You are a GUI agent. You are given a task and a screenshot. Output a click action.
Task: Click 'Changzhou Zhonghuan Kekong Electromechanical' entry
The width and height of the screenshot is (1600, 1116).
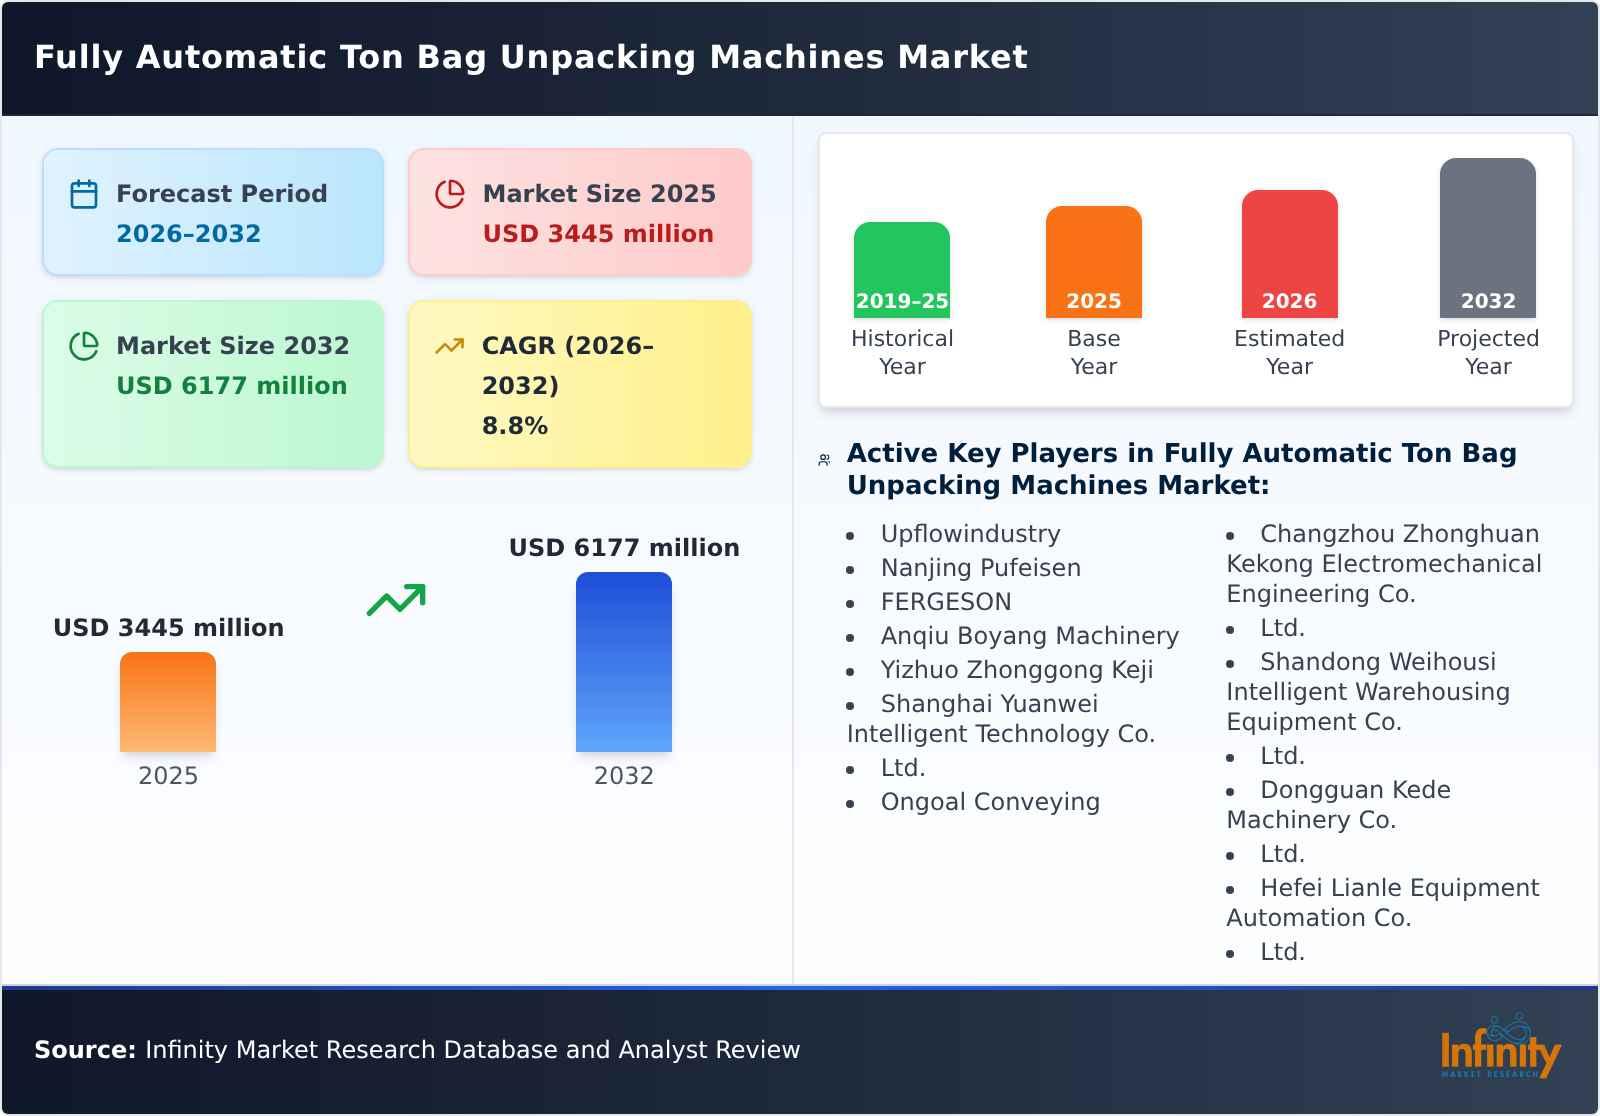click(1384, 564)
